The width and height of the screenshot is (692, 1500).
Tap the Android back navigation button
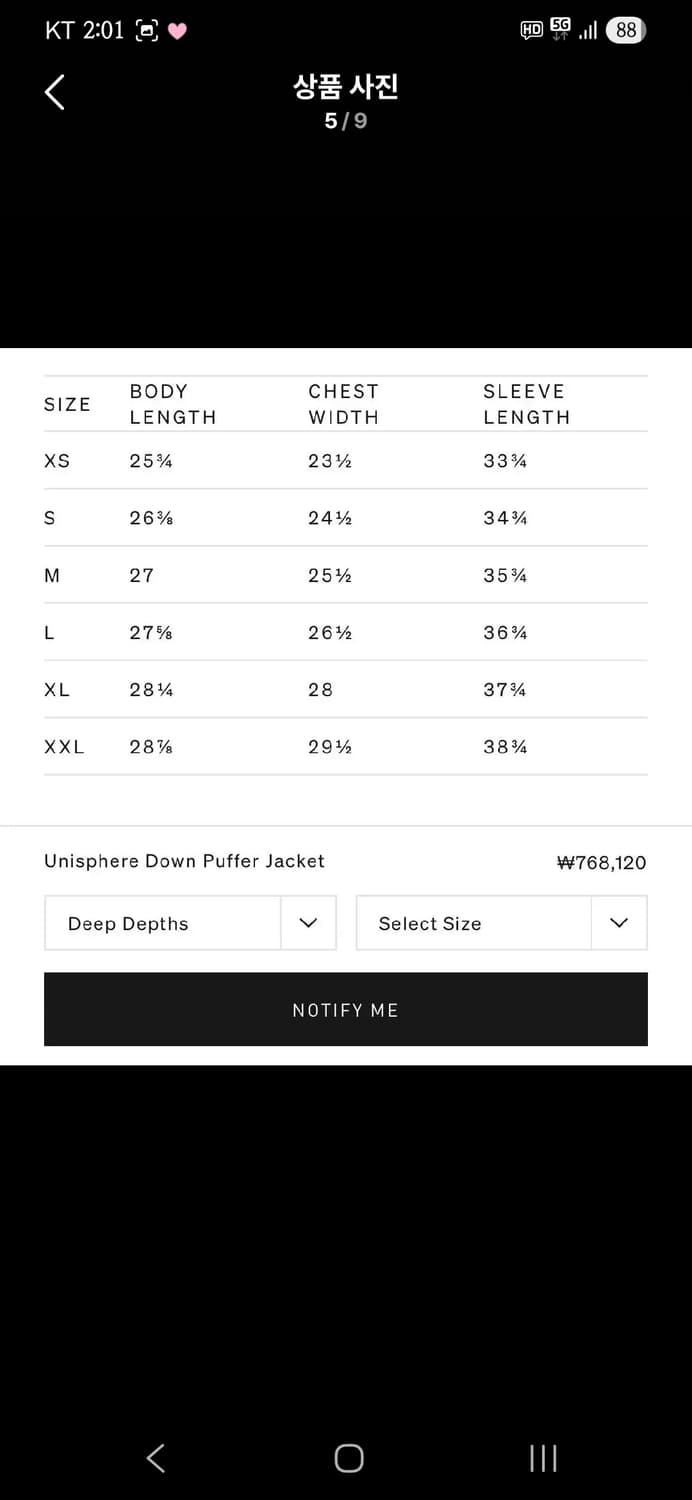click(x=156, y=1458)
